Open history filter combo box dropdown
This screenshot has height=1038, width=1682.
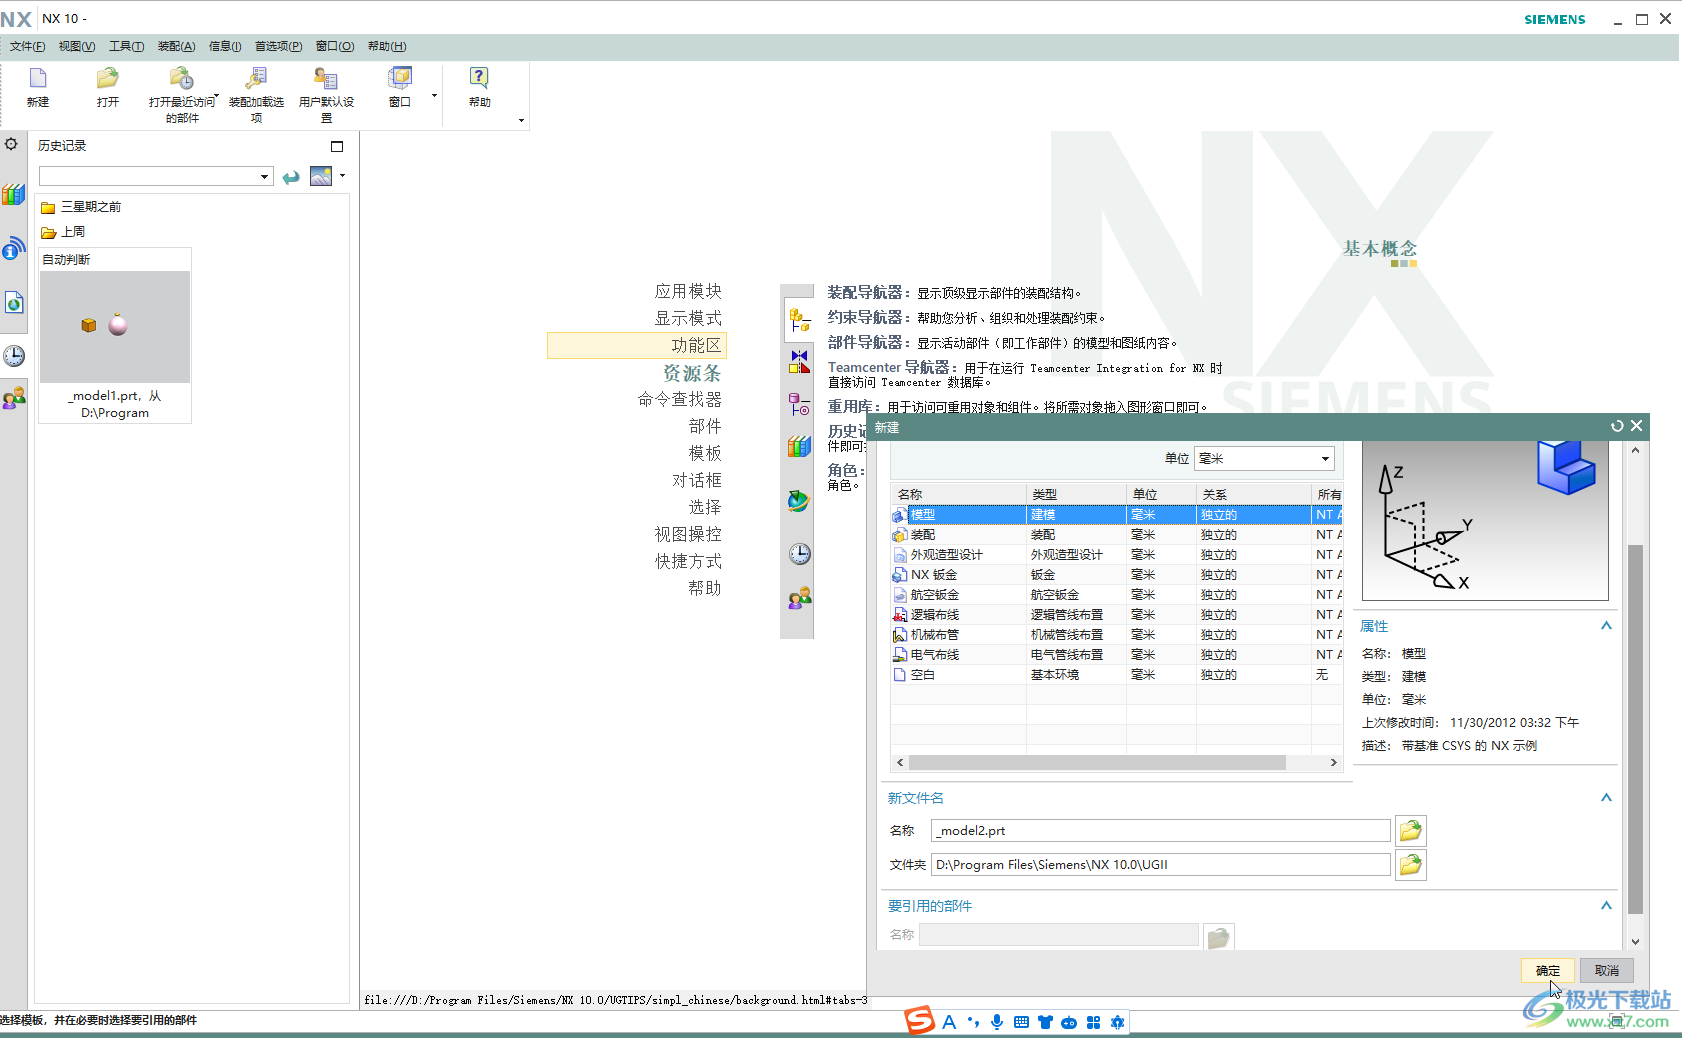click(264, 177)
